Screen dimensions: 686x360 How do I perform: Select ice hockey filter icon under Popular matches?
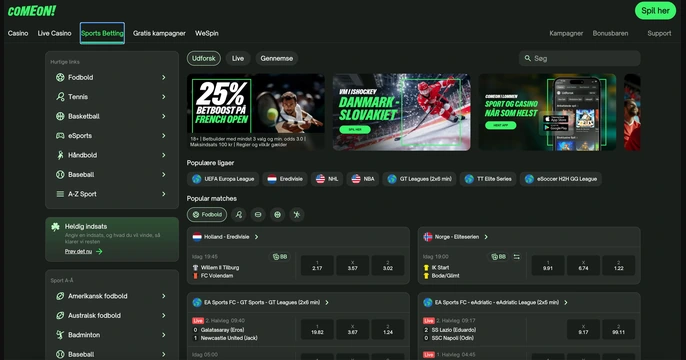pos(258,214)
